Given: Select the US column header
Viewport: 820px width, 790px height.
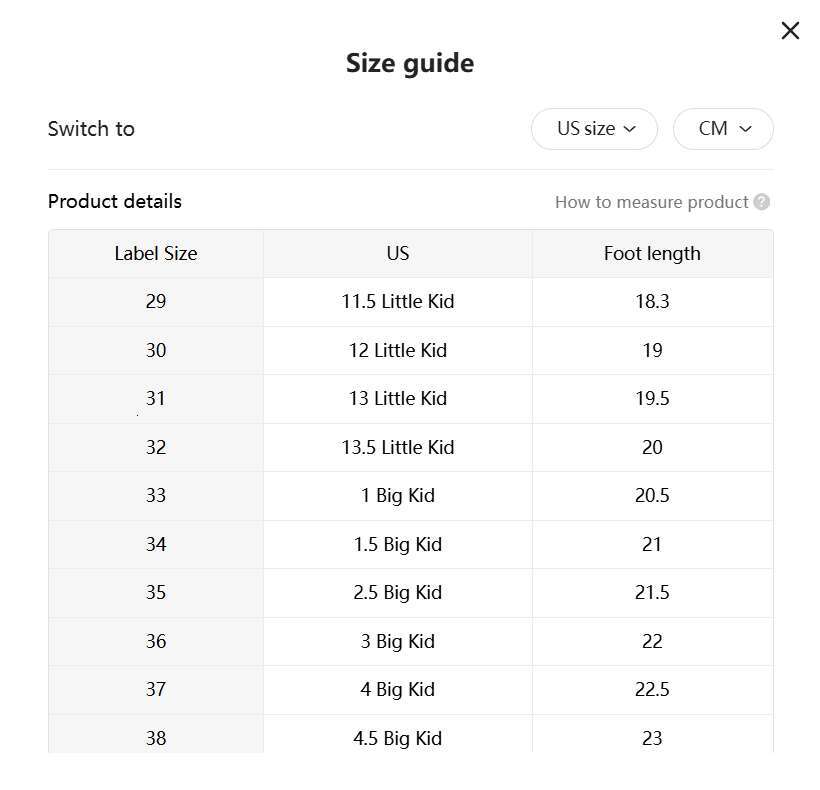Looking at the screenshot, I should [397, 253].
